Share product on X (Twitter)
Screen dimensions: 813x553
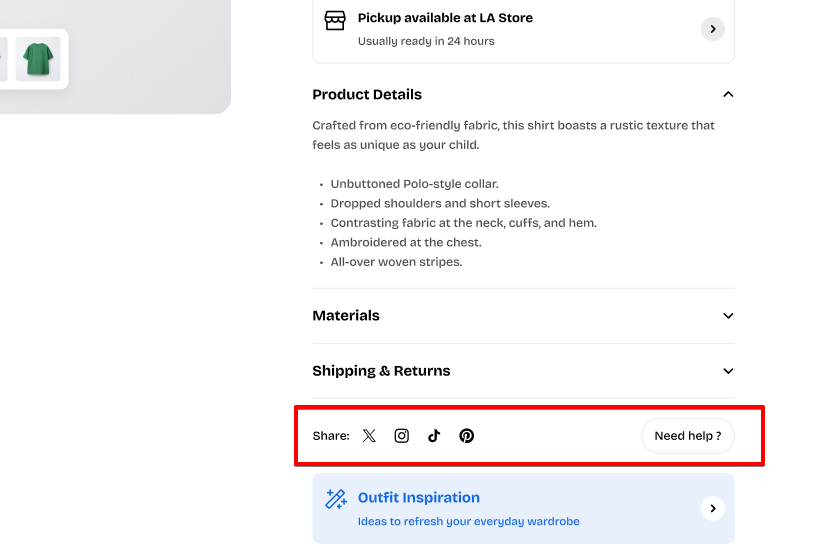(x=369, y=436)
